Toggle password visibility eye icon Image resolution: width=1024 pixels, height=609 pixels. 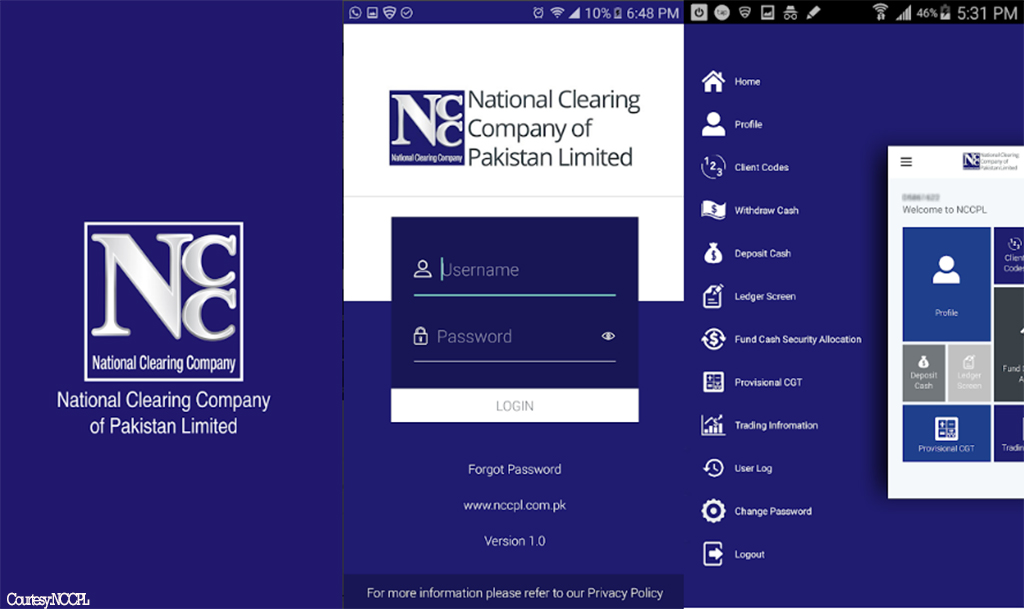coord(608,337)
